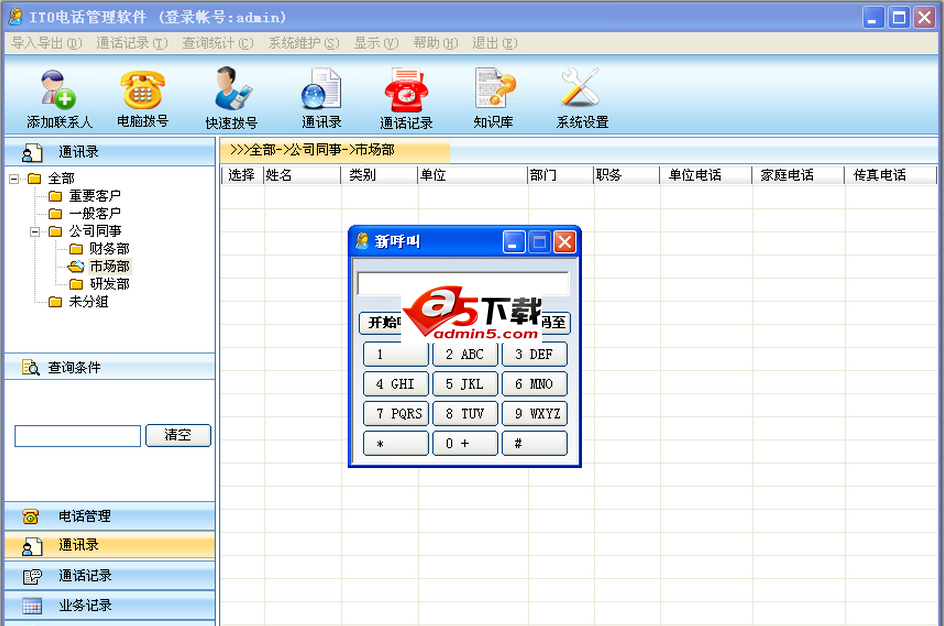Collapse the 全部 tree root node
The image size is (944, 626).
[14, 179]
